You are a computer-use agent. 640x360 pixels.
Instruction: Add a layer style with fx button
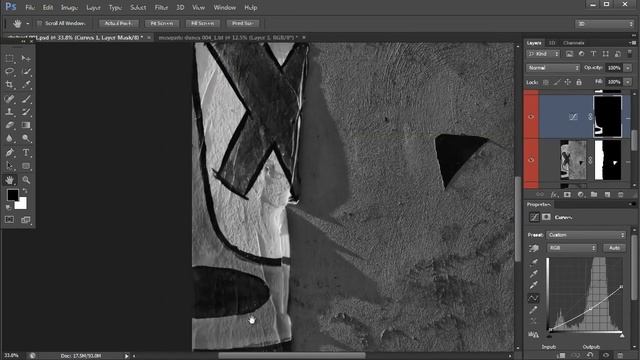(554, 195)
